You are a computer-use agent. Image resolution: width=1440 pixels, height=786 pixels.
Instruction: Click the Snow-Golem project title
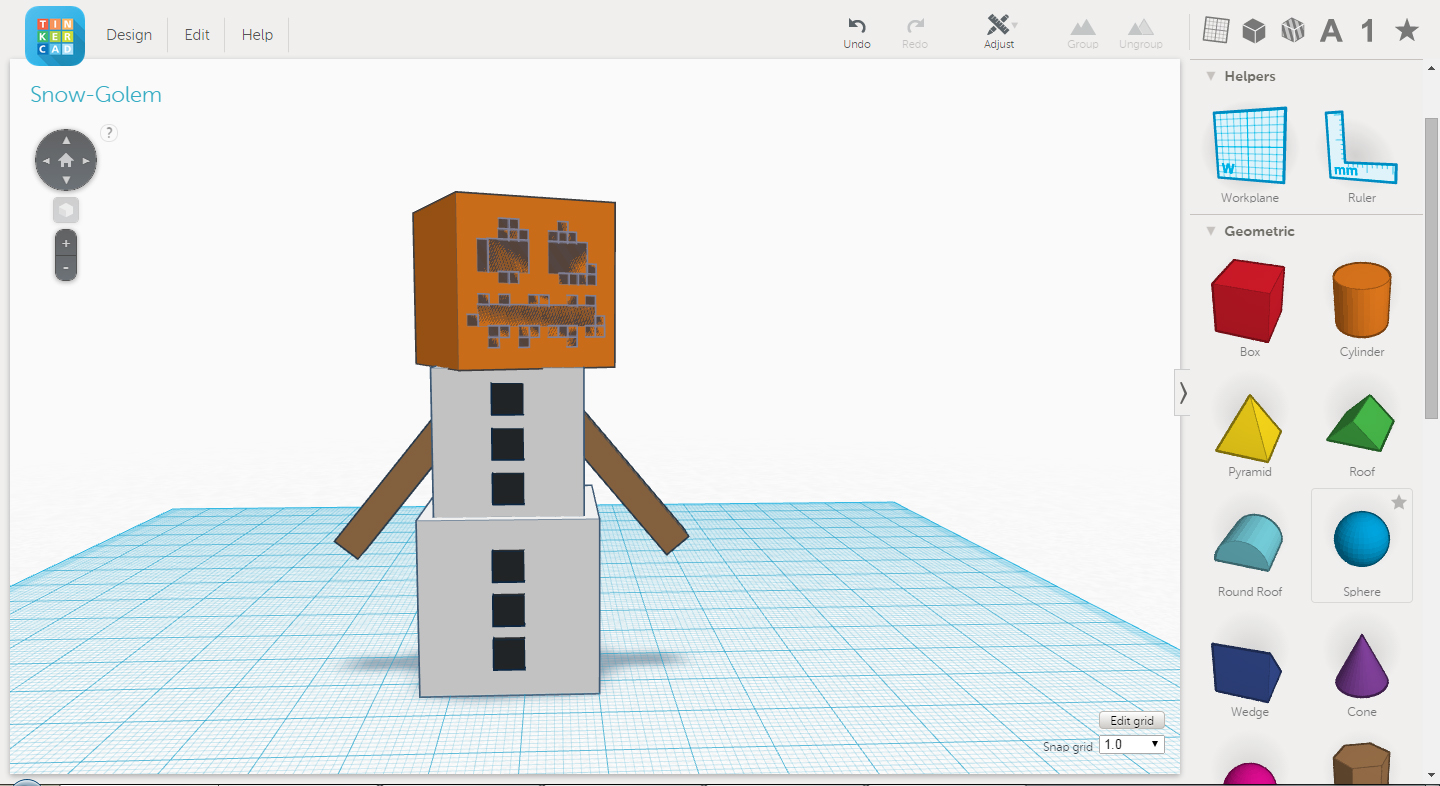[x=96, y=95]
